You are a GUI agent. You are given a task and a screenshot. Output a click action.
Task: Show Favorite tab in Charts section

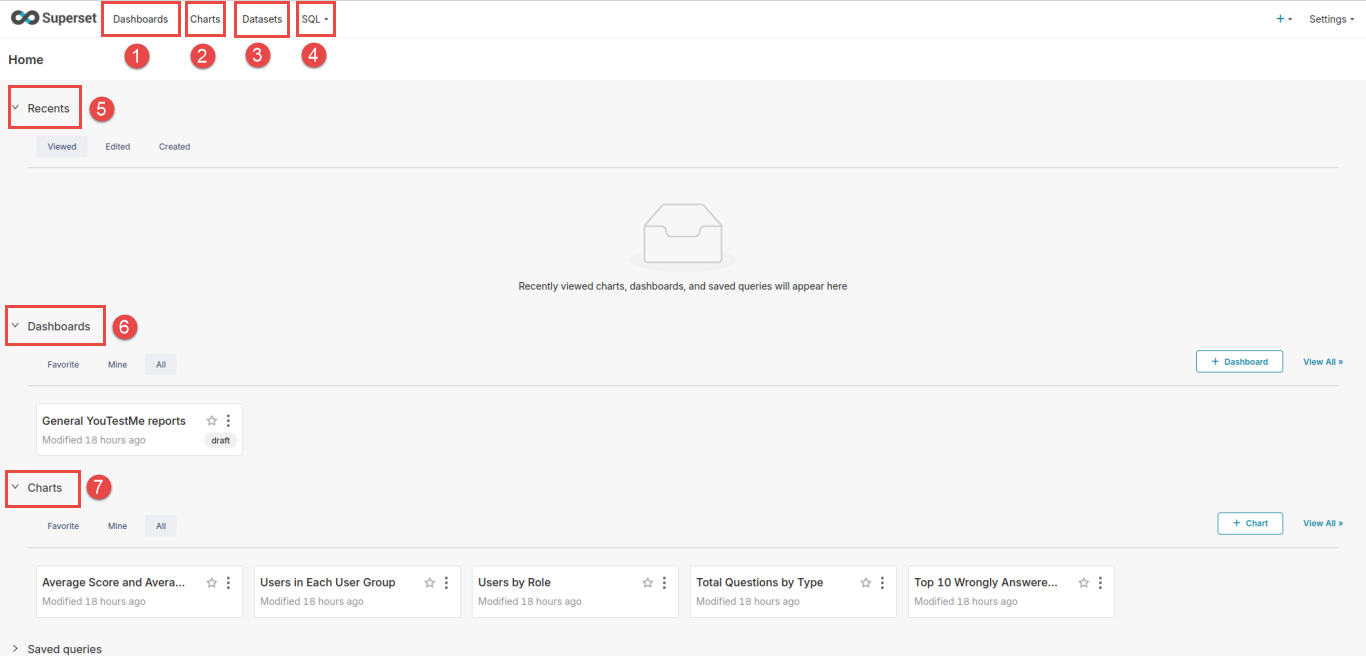[63, 526]
